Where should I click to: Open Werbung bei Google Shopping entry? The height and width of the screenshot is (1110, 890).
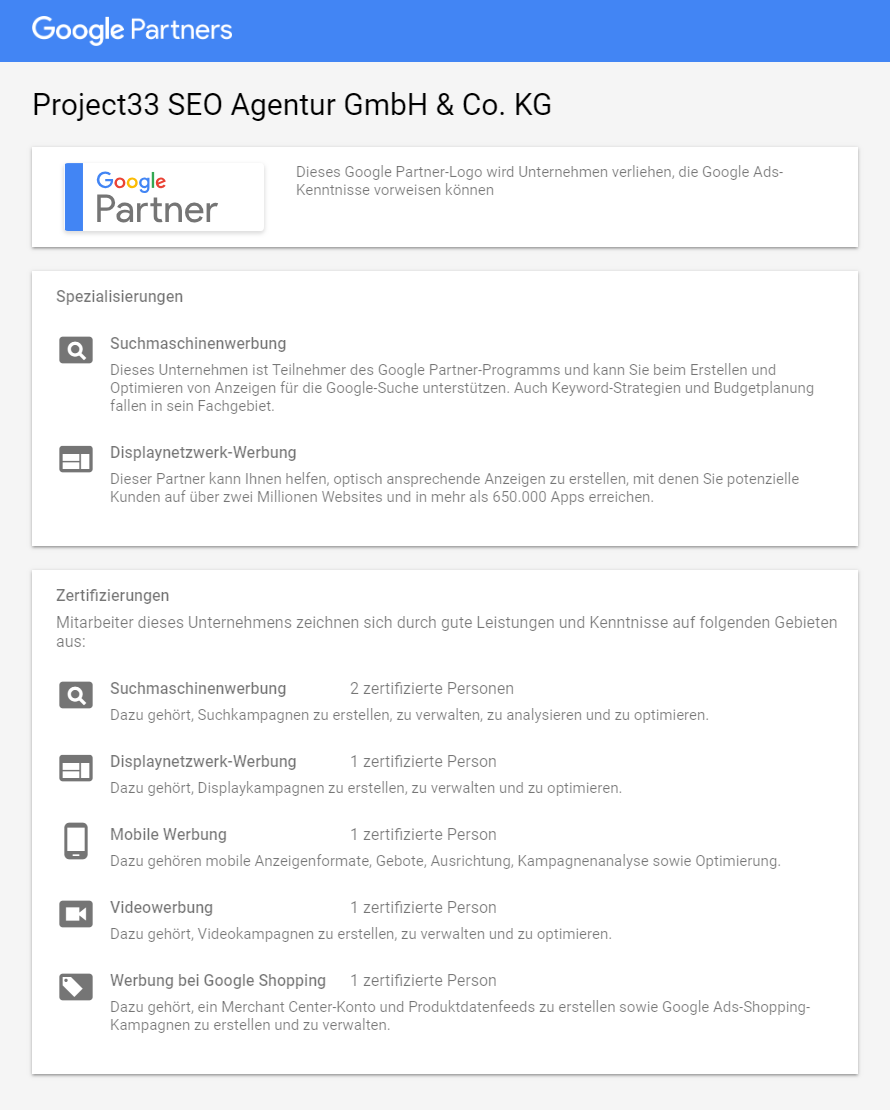pos(218,980)
